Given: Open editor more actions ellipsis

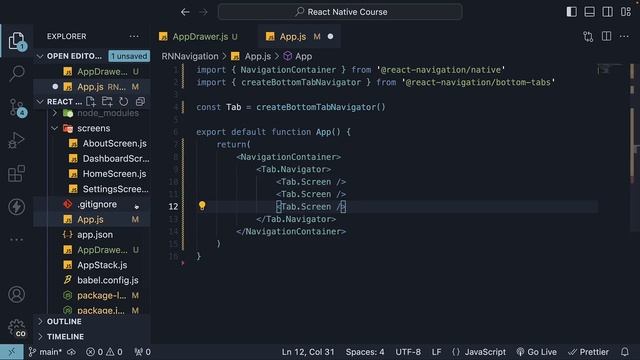Looking at the screenshot, I should coord(624,36).
